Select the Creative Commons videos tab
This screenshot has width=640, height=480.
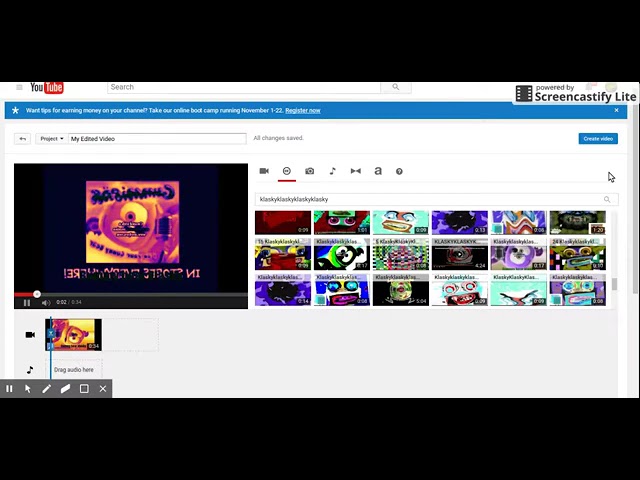287,171
